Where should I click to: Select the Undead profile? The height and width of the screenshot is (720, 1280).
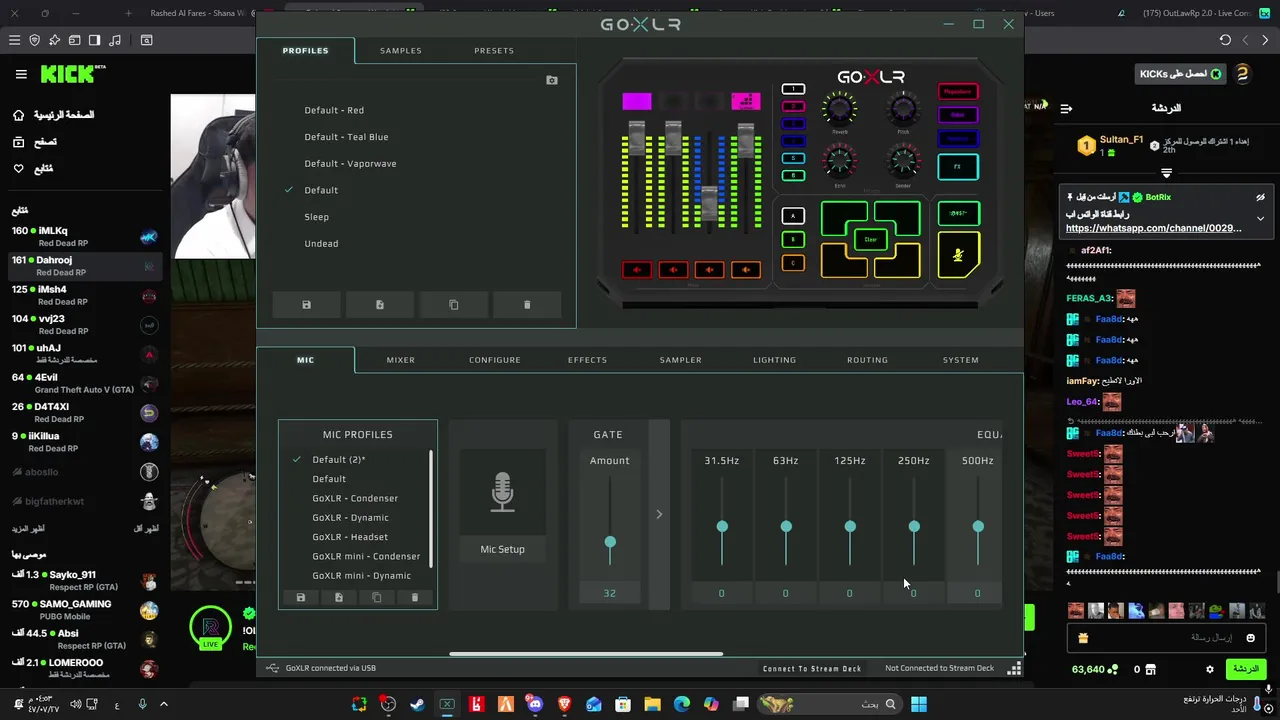point(322,243)
